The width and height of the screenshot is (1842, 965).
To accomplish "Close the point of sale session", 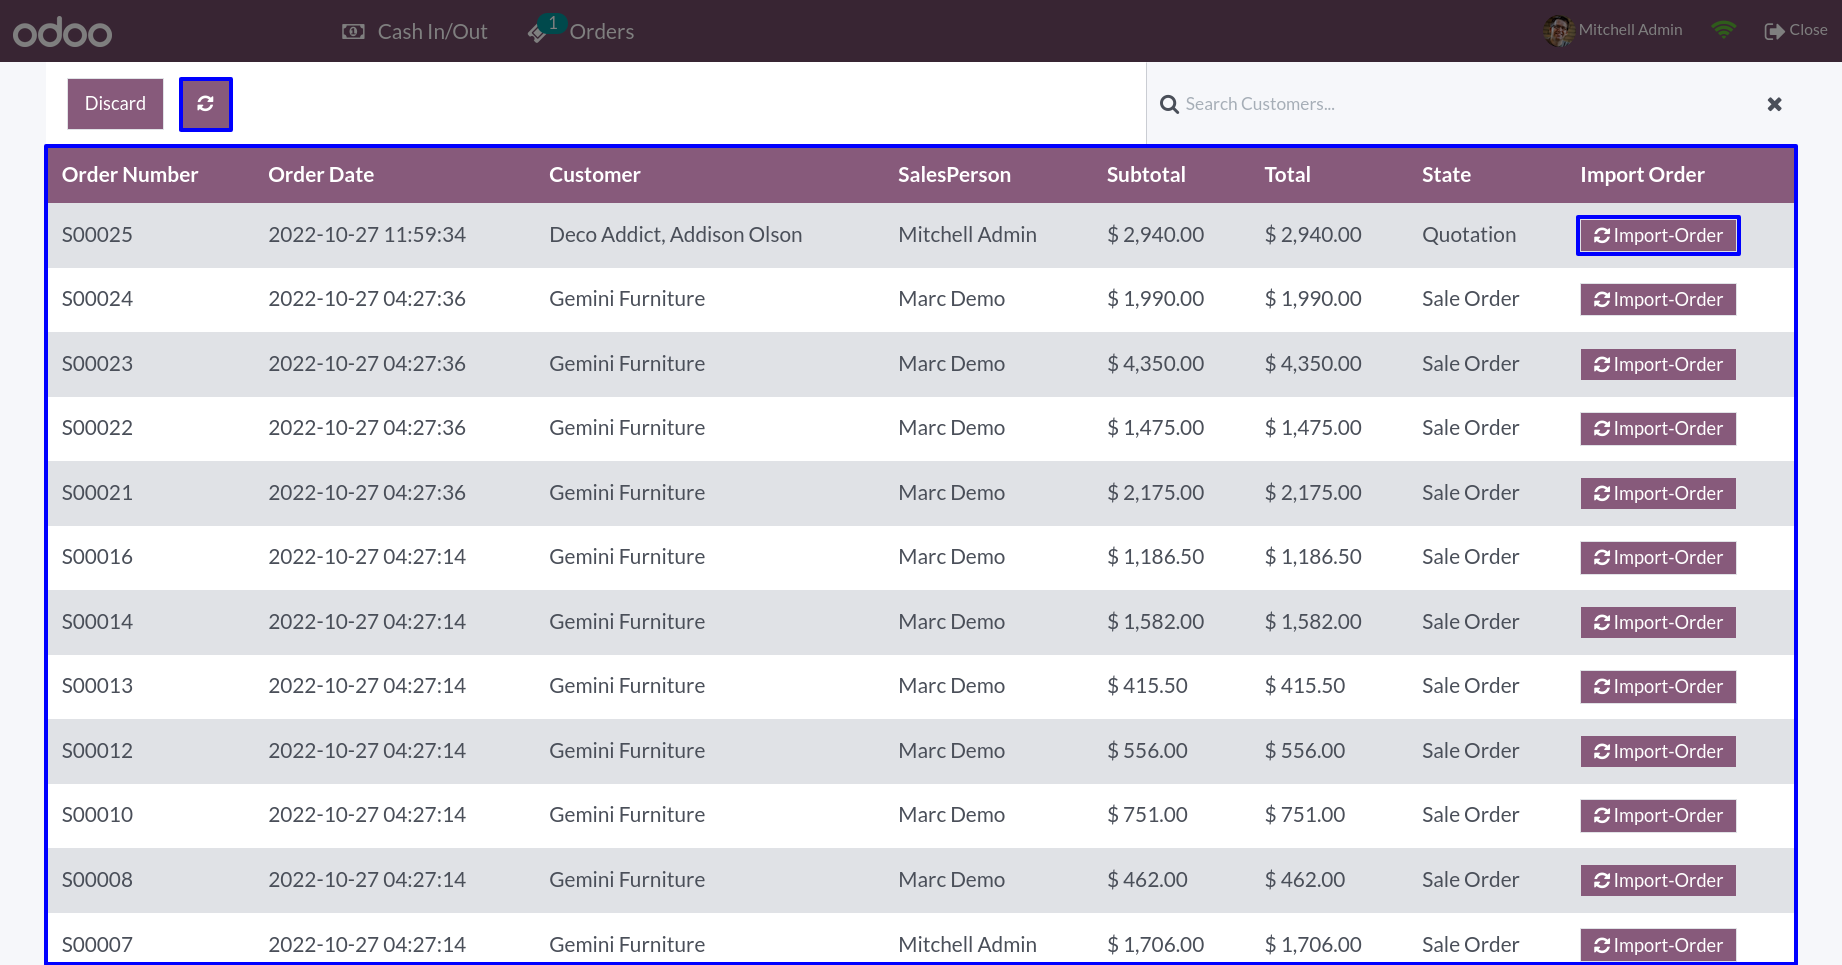I will tap(1796, 30).
